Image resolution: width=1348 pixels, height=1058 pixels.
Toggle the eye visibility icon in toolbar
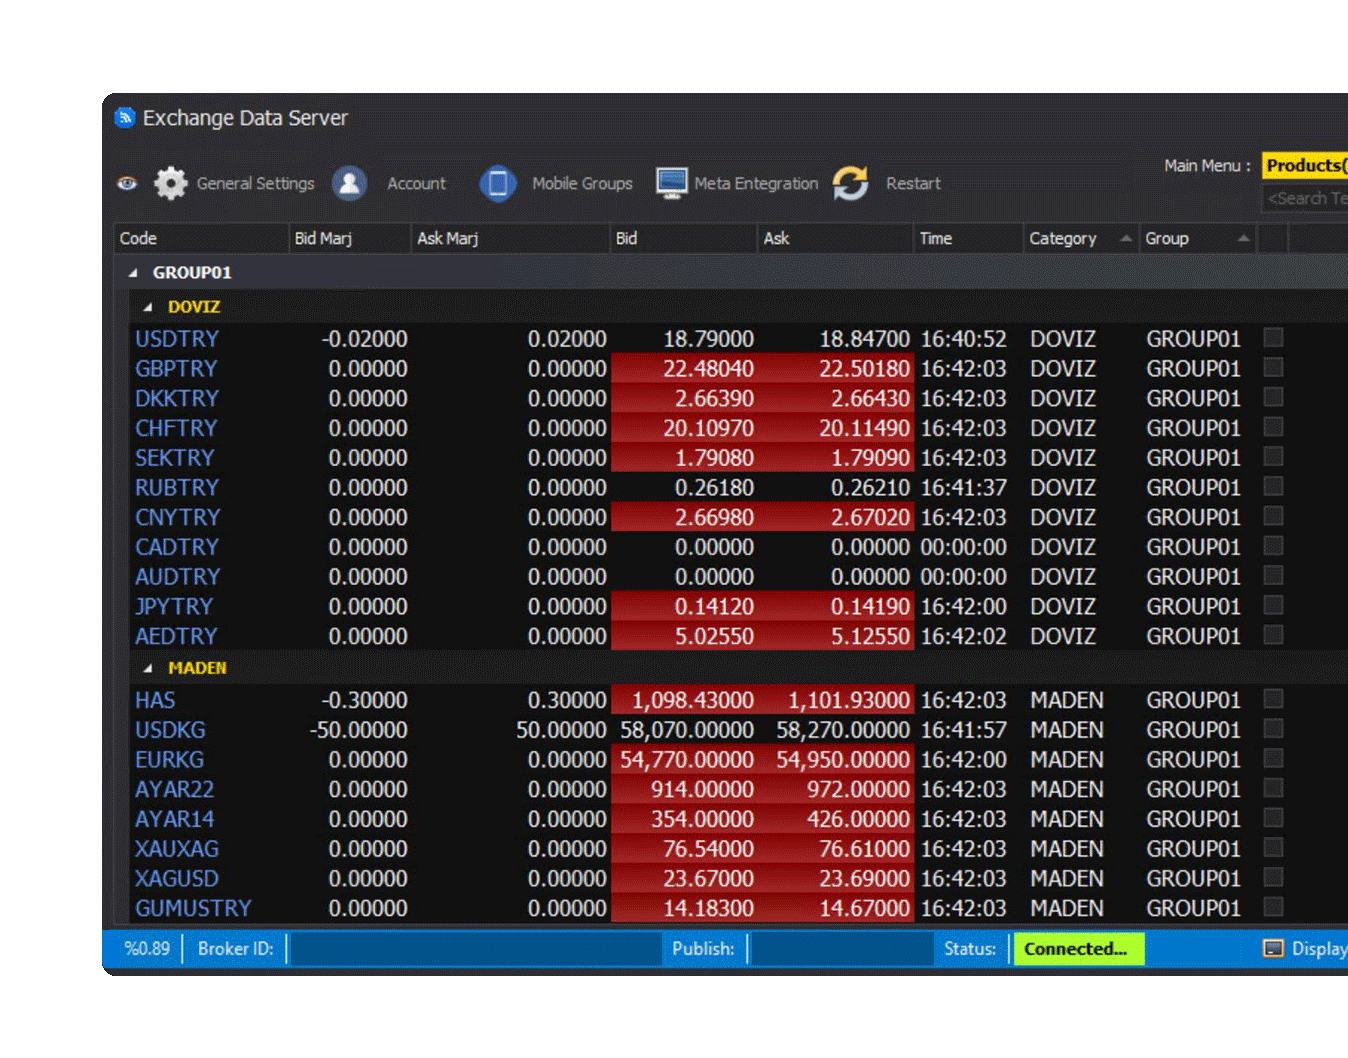[127, 183]
